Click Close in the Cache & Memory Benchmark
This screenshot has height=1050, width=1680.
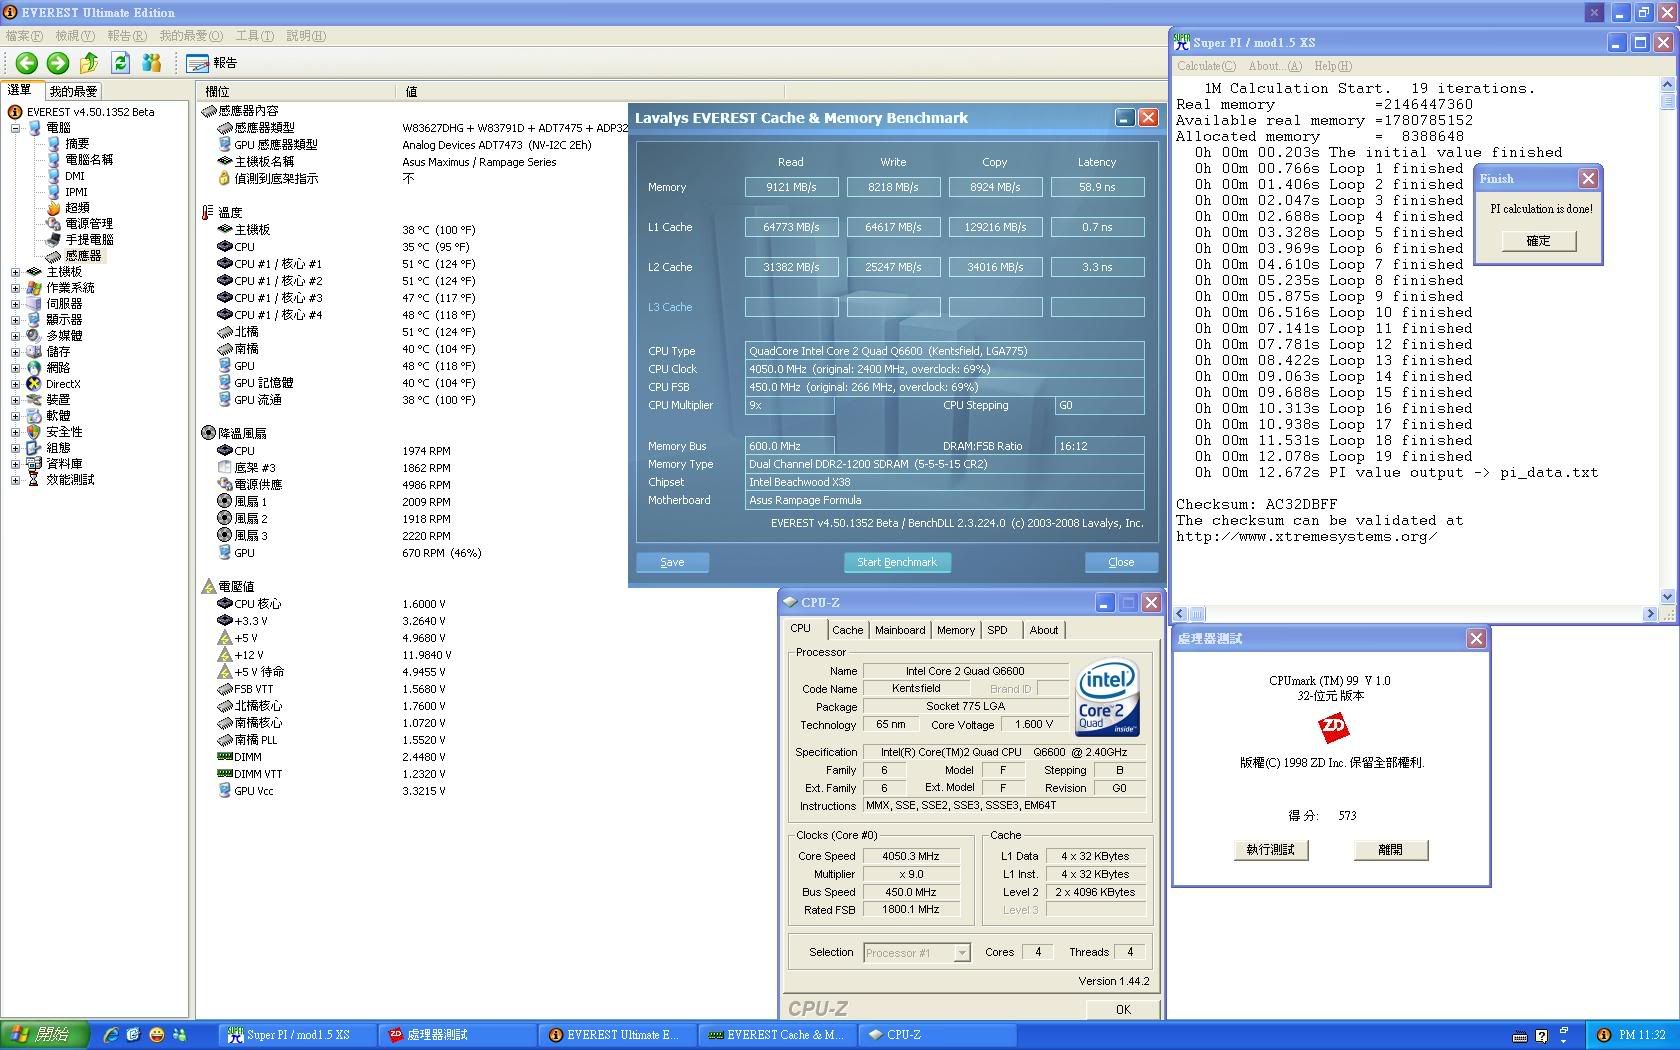[x=1121, y=562]
